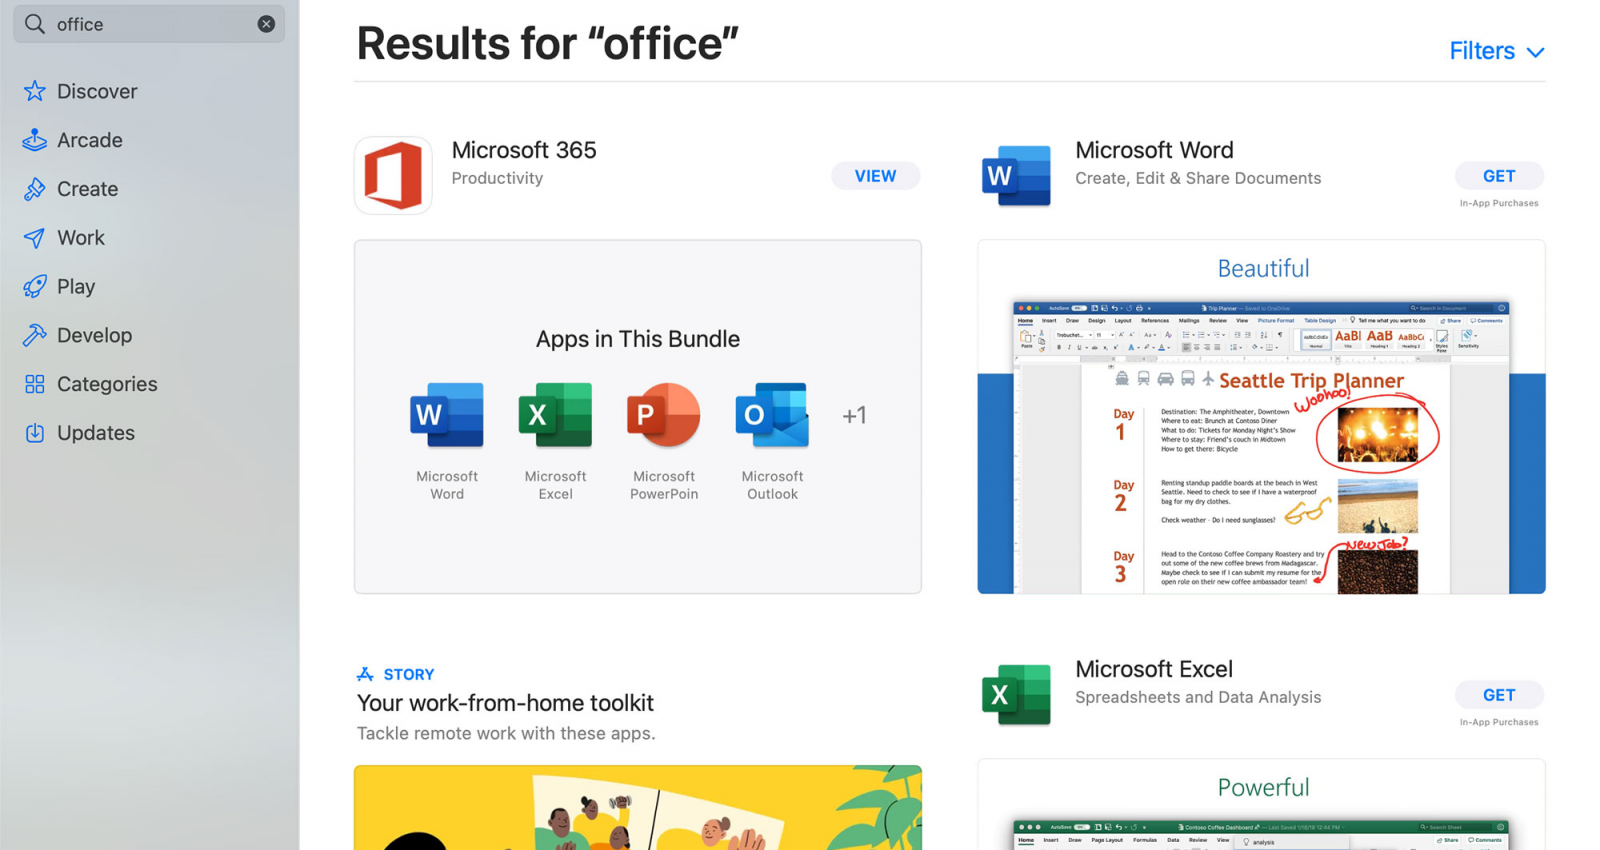Screen dimensions: 1600x850
Task: Click the Arcade joystick icon
Action: [35, 140]
